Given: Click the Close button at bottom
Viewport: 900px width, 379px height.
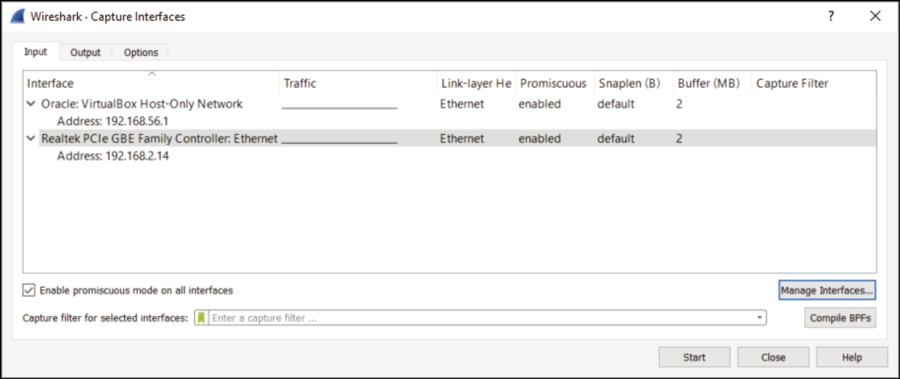Looking at the screenshot, I should 773,357.
